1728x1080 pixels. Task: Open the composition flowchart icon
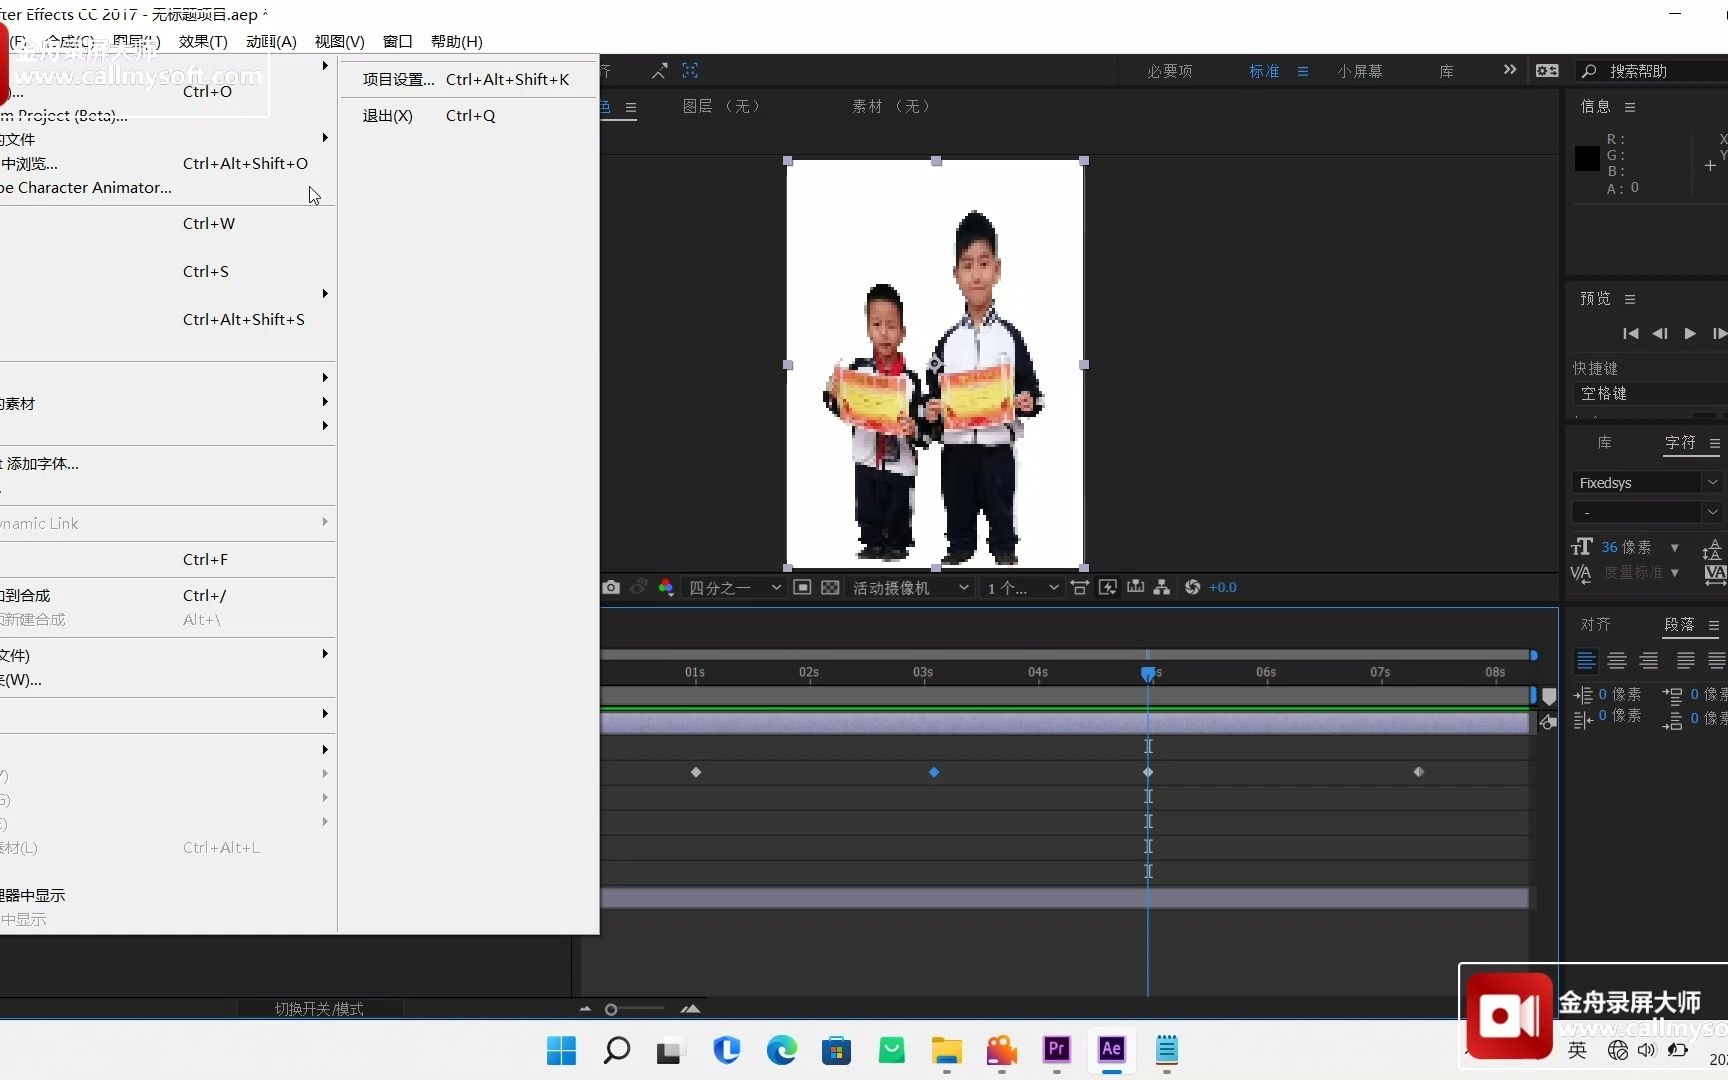1162,587
